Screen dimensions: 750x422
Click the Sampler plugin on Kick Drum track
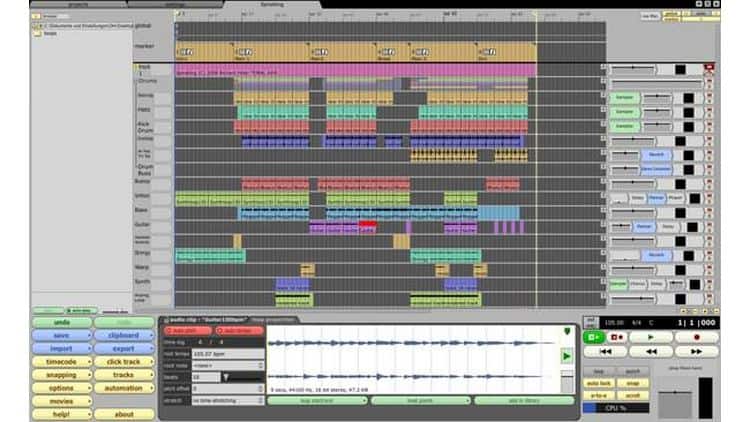[x=624, y=126]
